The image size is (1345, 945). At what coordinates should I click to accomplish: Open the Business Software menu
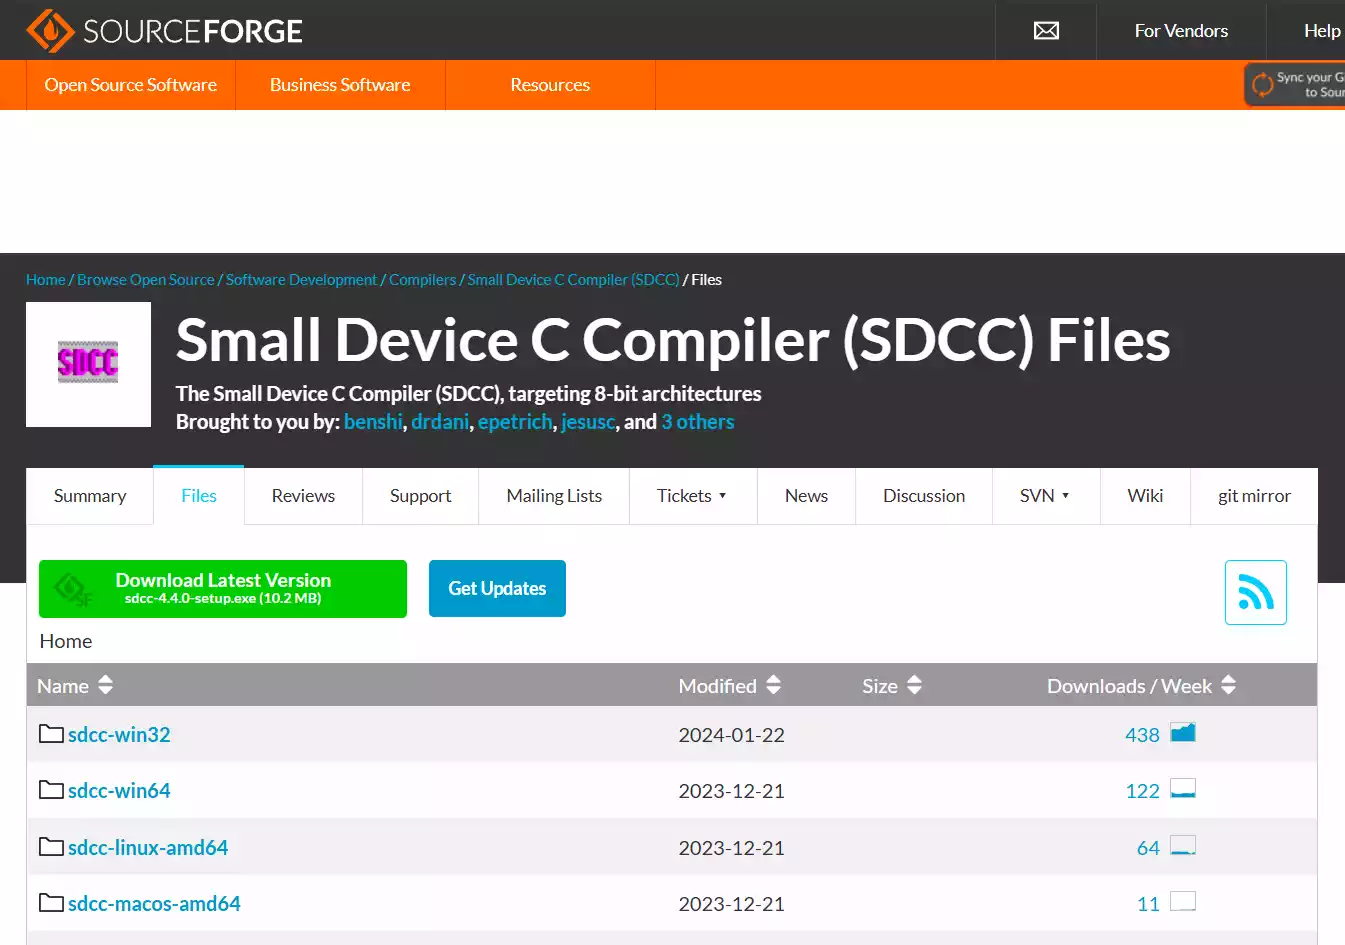tap(340, 85)
